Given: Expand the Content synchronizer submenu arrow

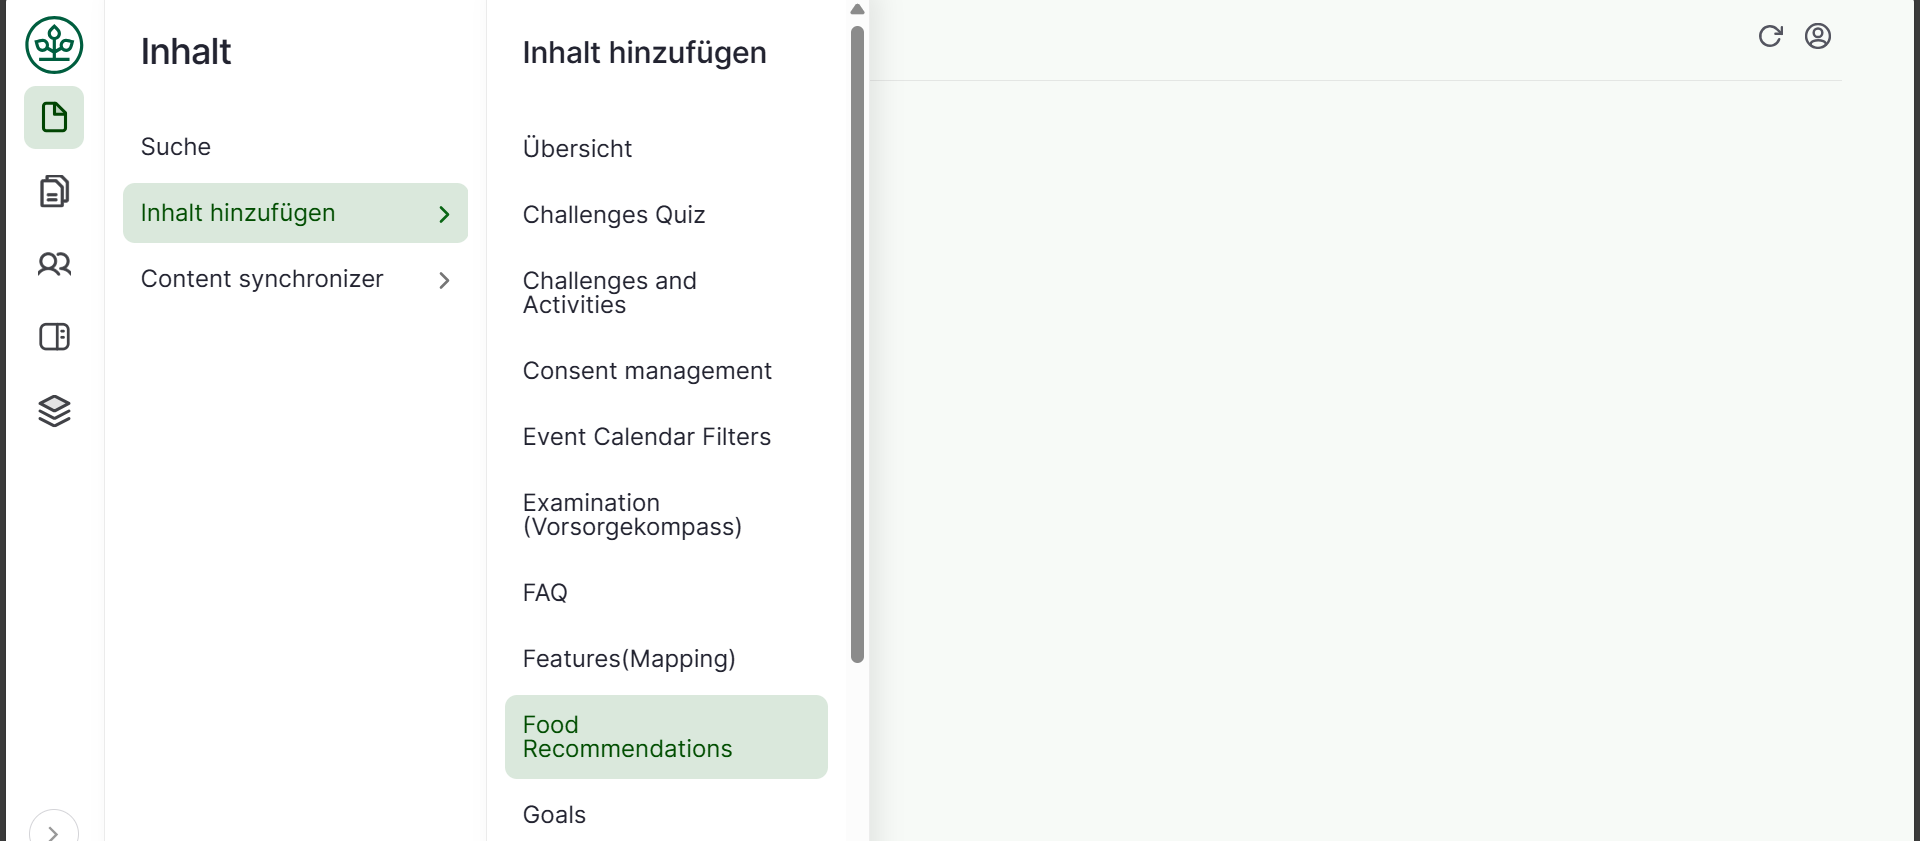Looking at the screenshot, I should tap(444, 280).
